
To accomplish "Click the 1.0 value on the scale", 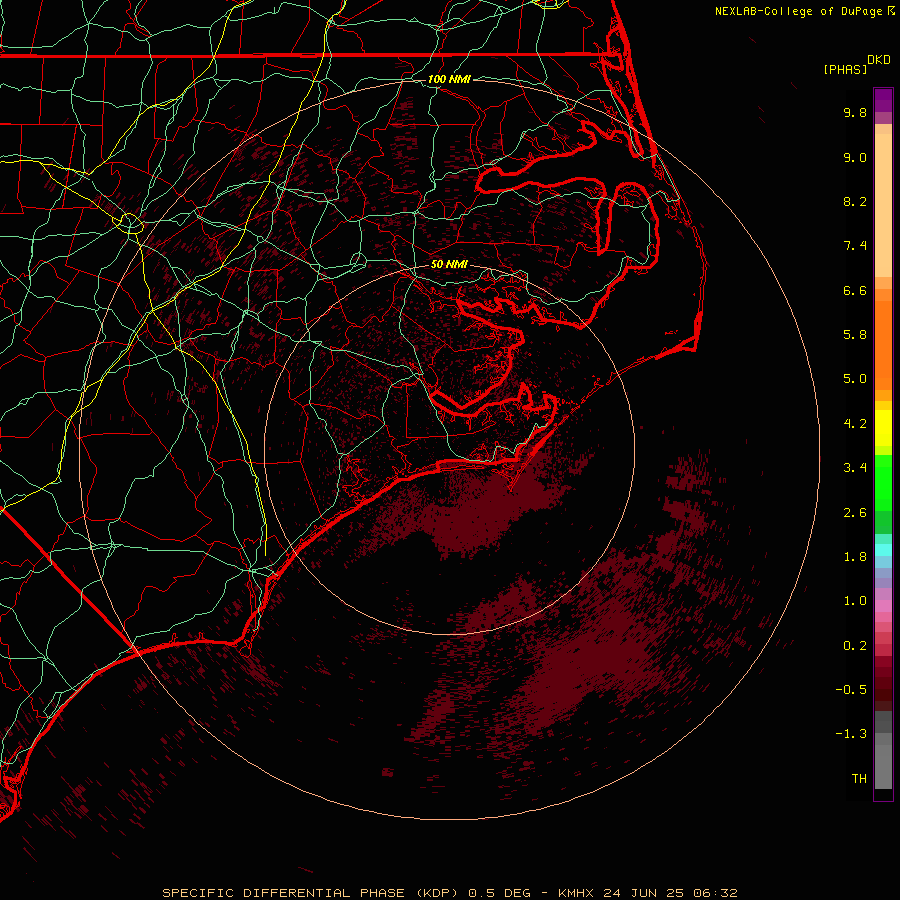I will pos(855,601).
